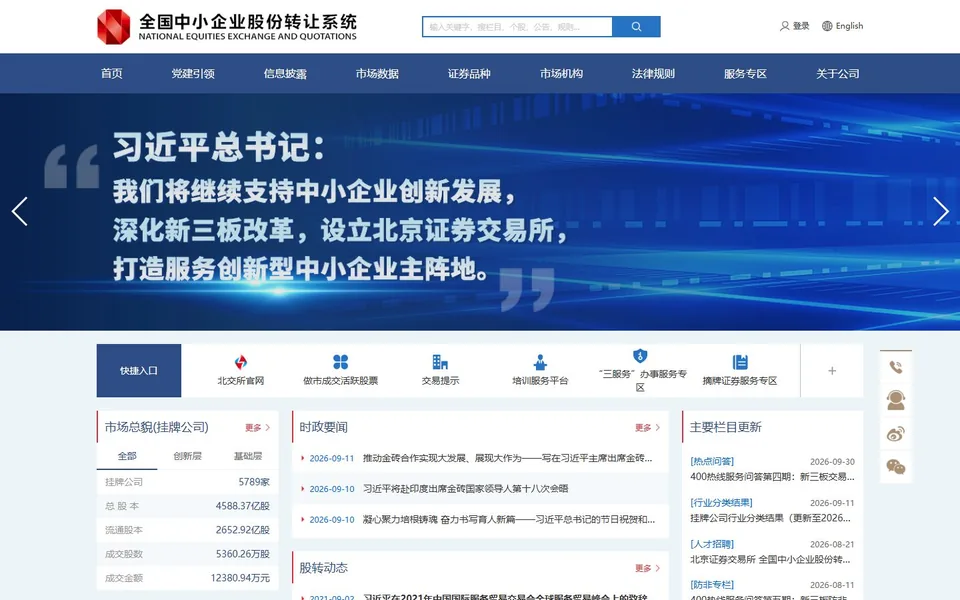This screenshot has width=960, height=600.
Task: Open 400热线服务问答第四期 article
Action: pyautogui.click(x=772, y=476)
